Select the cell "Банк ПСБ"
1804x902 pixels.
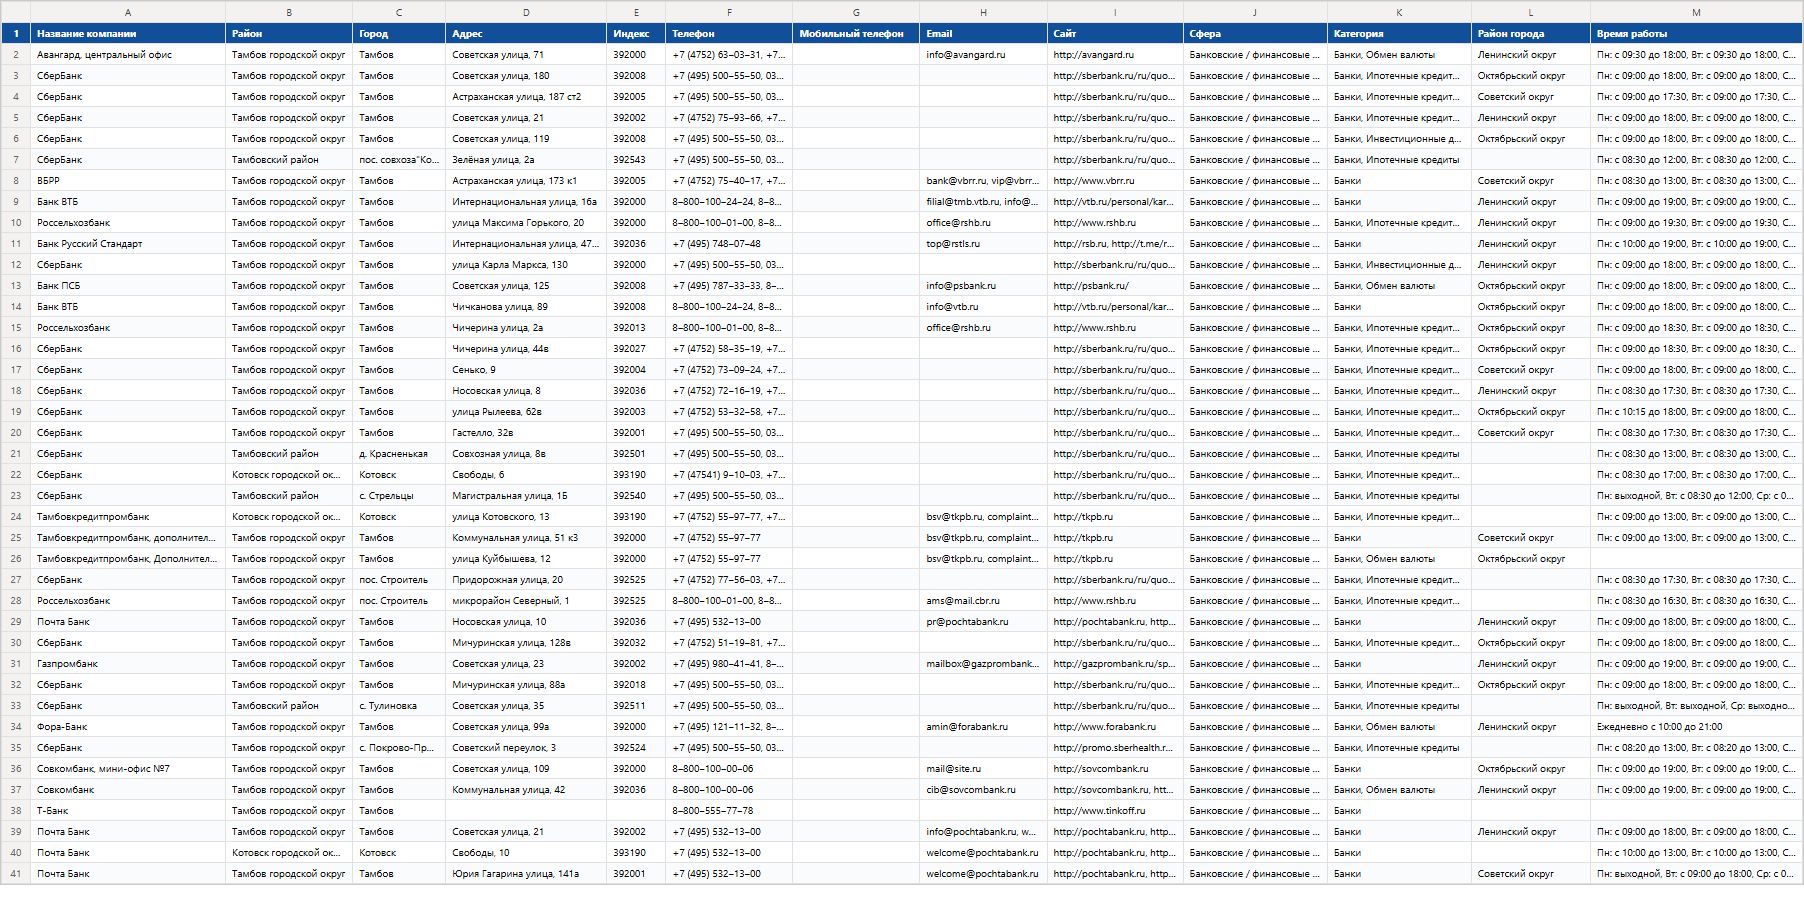(x=128, y=286)
